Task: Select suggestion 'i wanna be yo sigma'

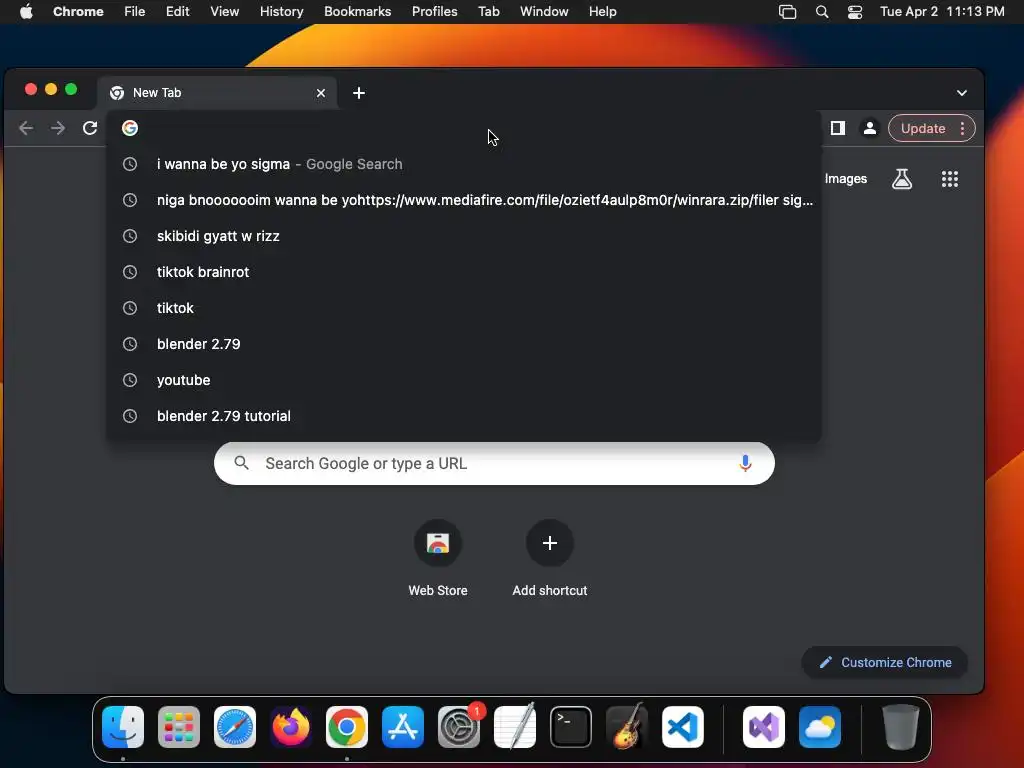Action: pos(464,164)
